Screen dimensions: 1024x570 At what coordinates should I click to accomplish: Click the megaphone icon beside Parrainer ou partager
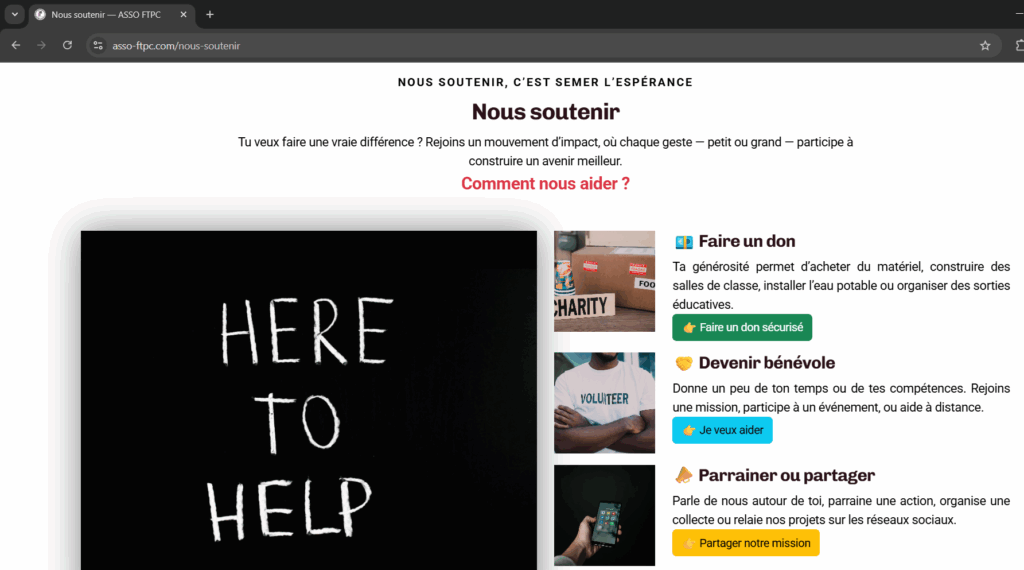click(683, 475)
